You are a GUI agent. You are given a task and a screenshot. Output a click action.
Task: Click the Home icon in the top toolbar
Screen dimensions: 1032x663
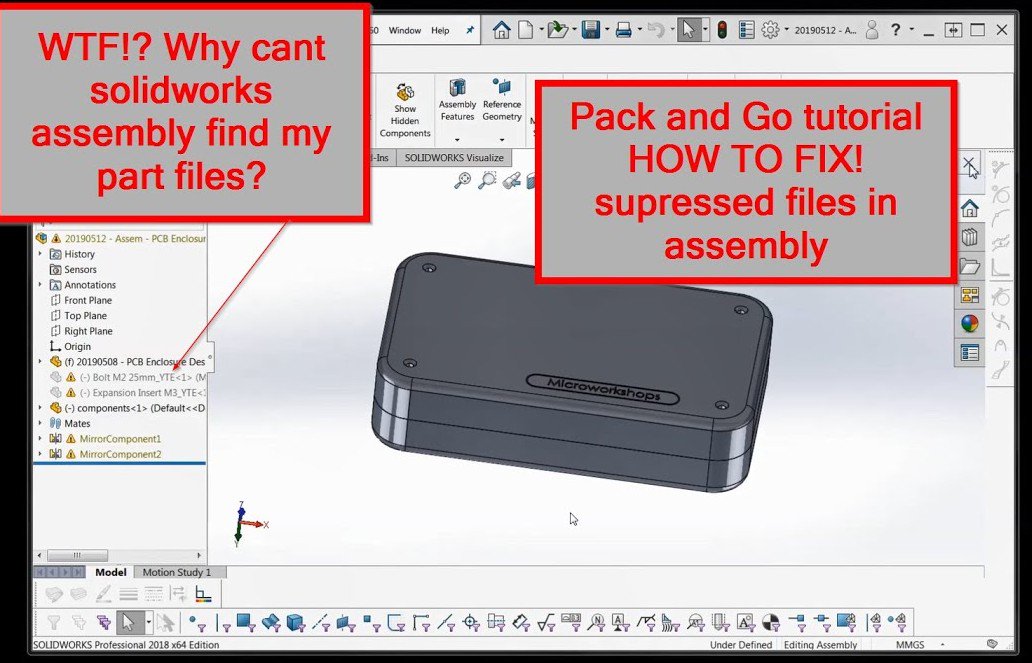point(502,30)
